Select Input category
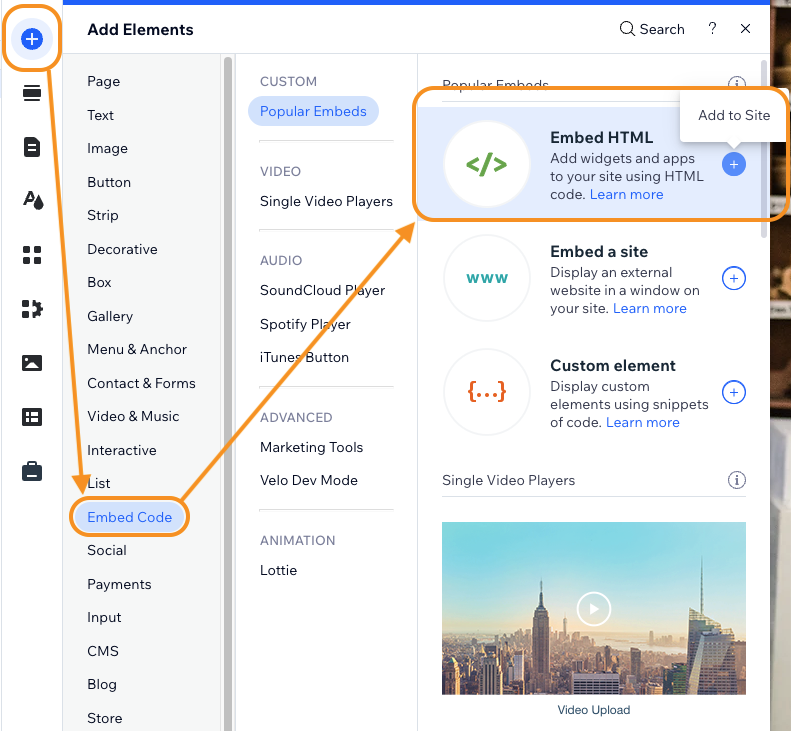The width and height of the screenshot is (791, 731). coord(104,617)
